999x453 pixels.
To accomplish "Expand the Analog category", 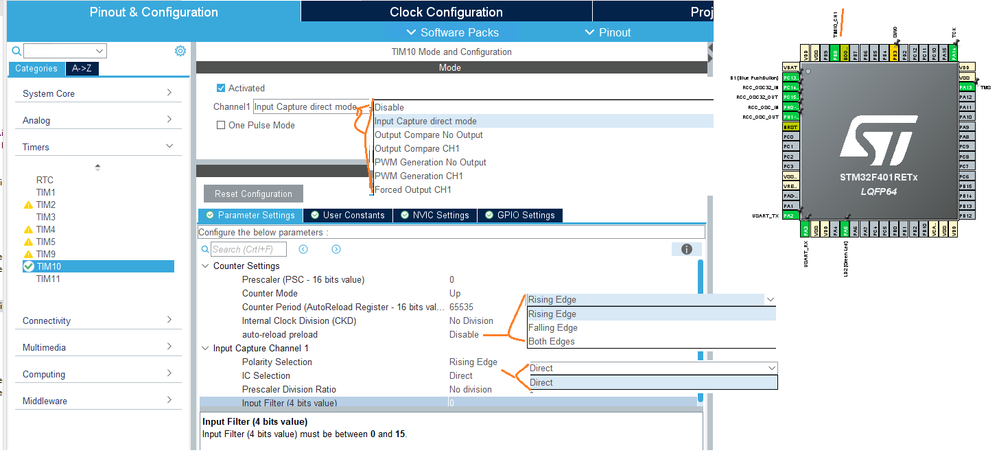I will [169, 120].
